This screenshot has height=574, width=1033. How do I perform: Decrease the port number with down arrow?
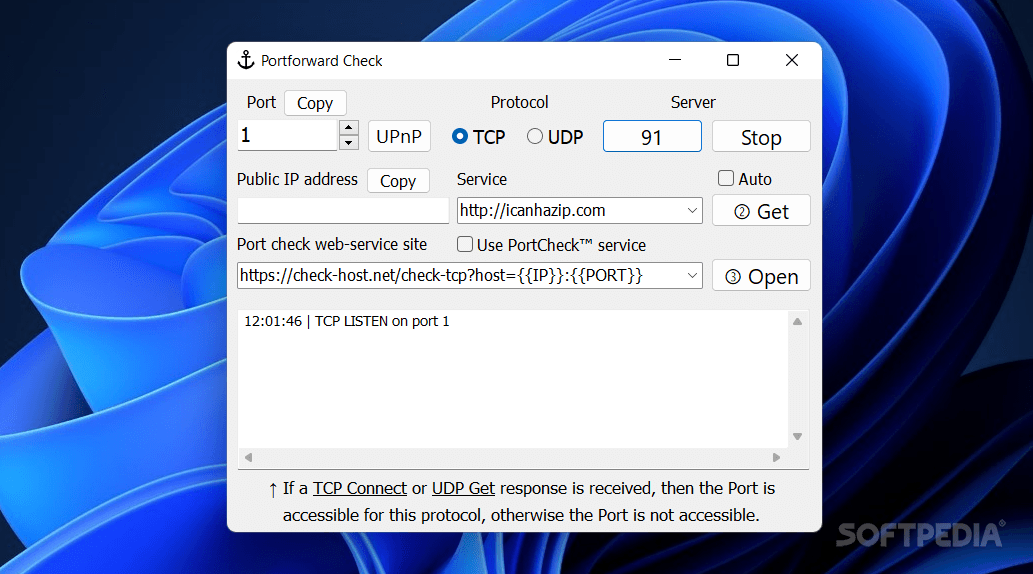click(349, 143)
